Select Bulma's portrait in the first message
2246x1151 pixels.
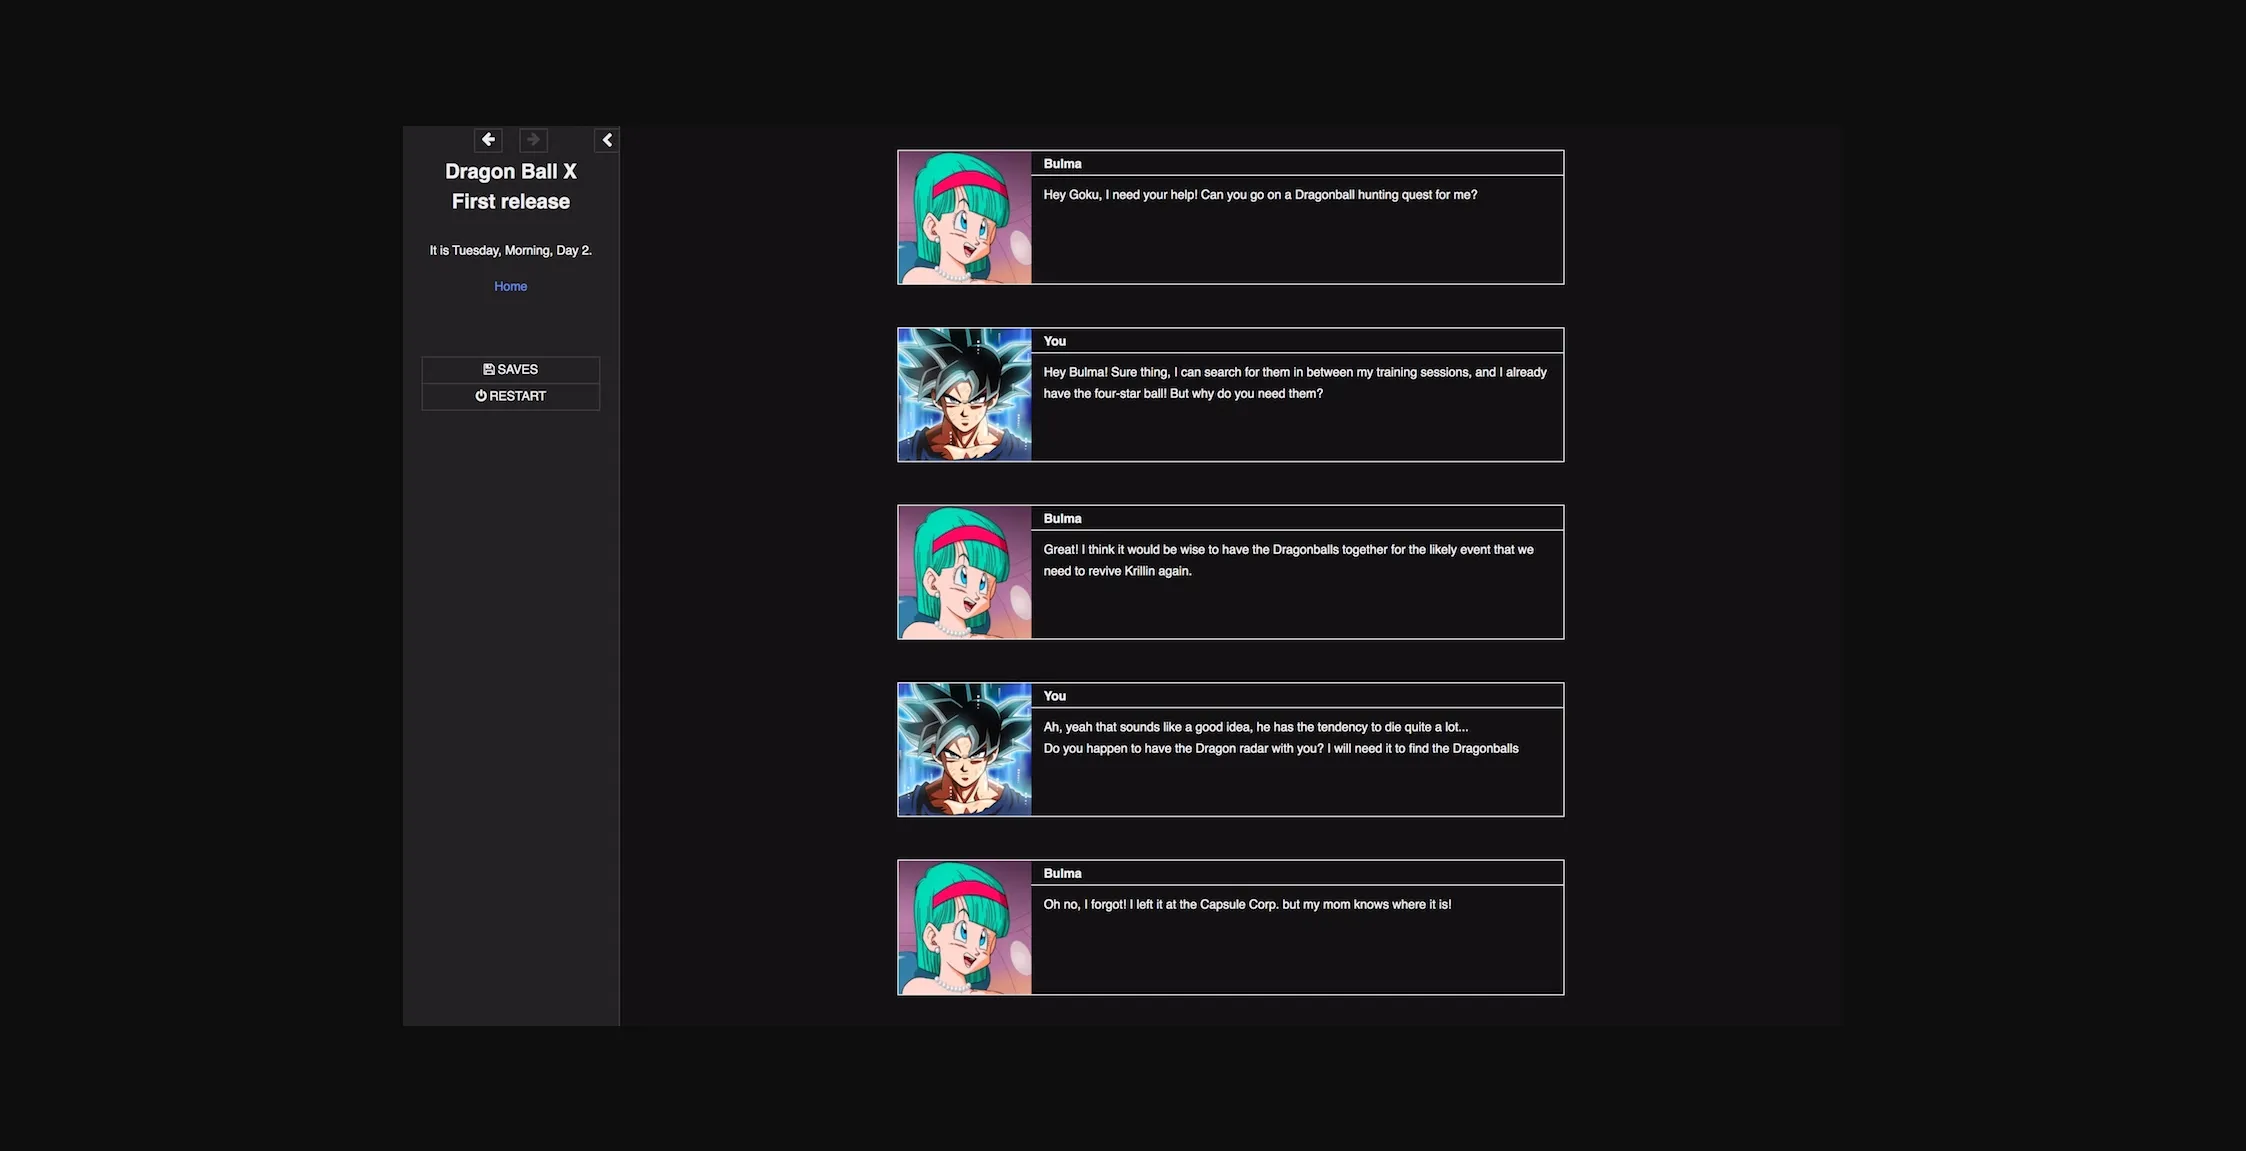coord(963,216)
